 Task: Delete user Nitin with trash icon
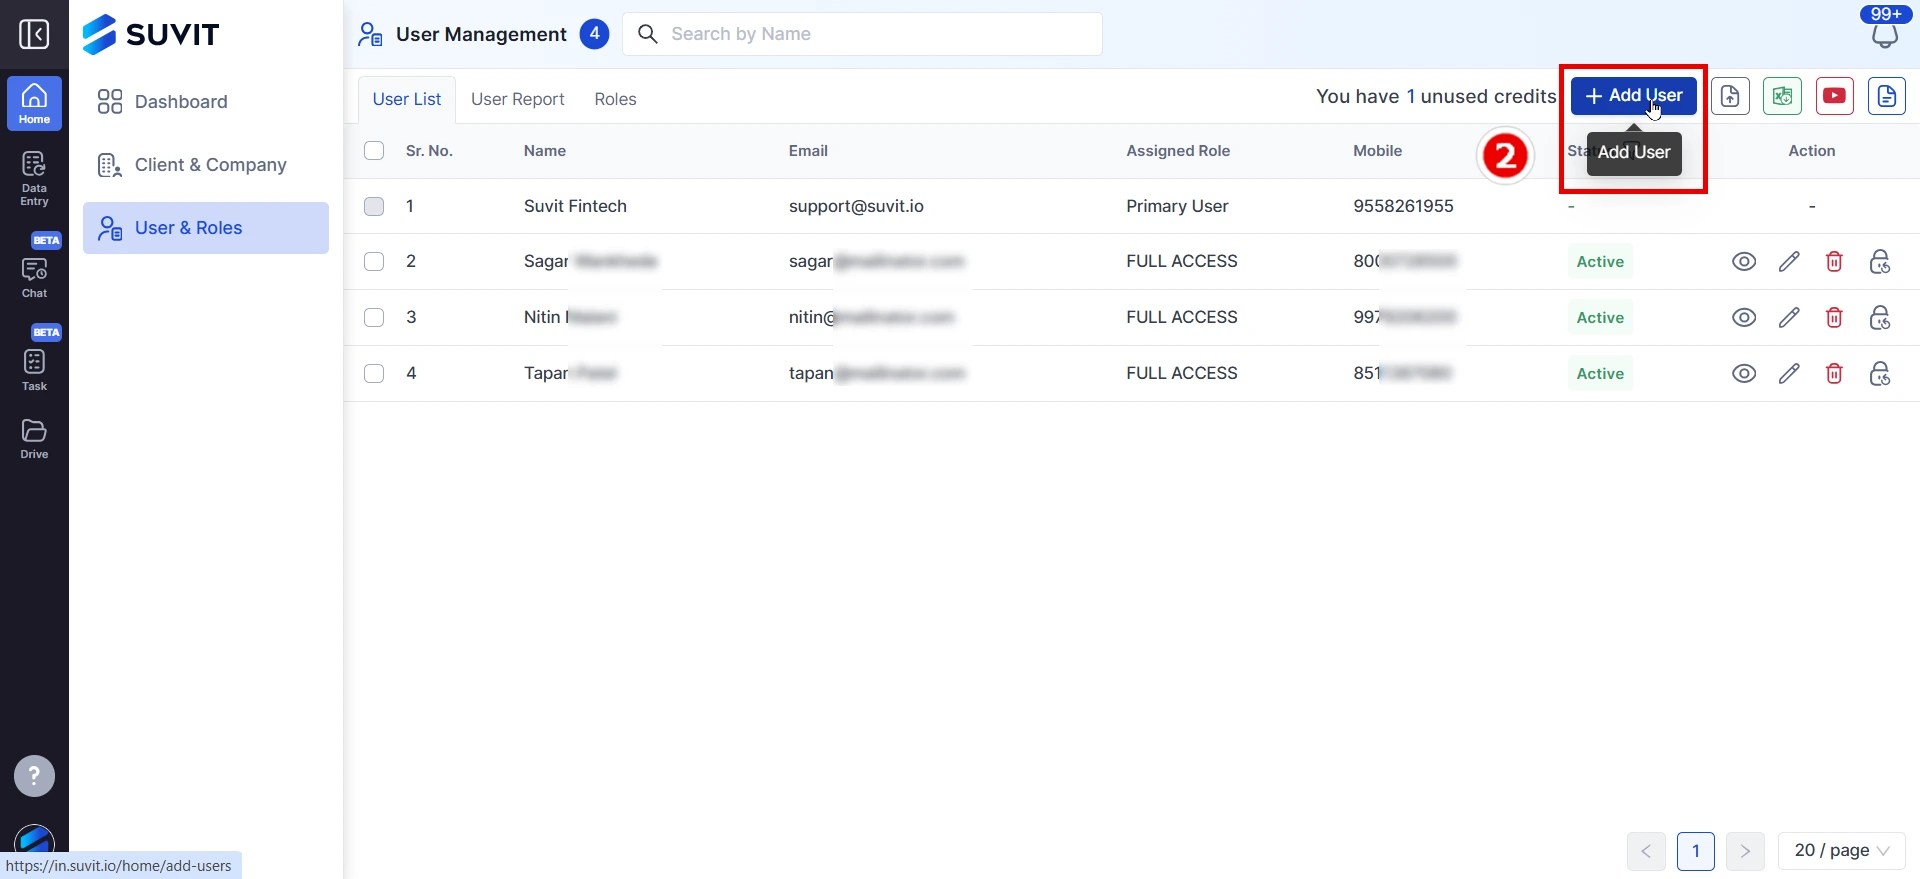point(1835,318)
